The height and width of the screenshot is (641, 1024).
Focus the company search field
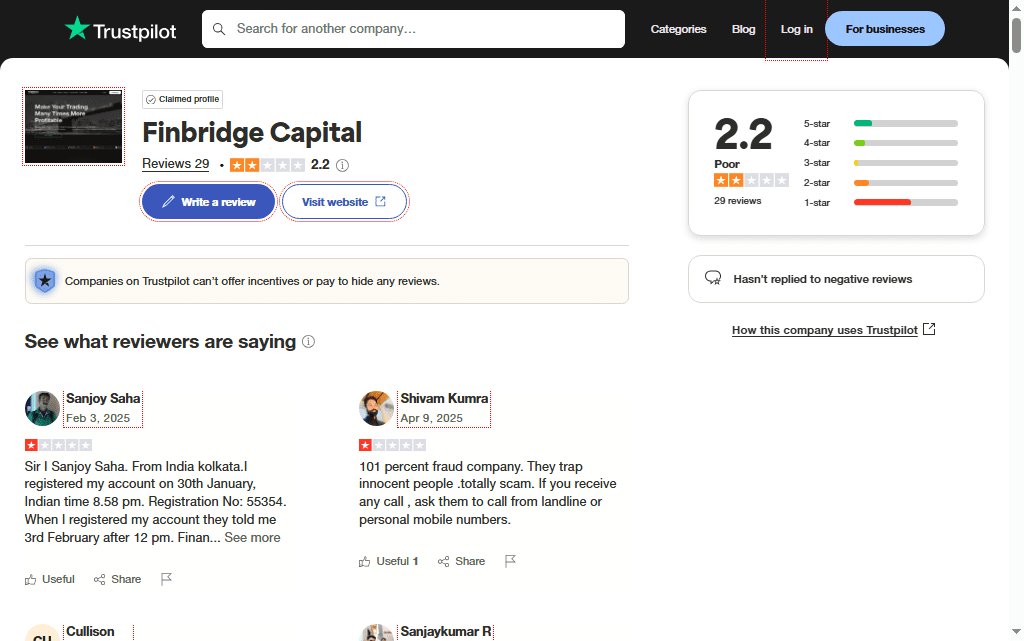pos(413,29)
